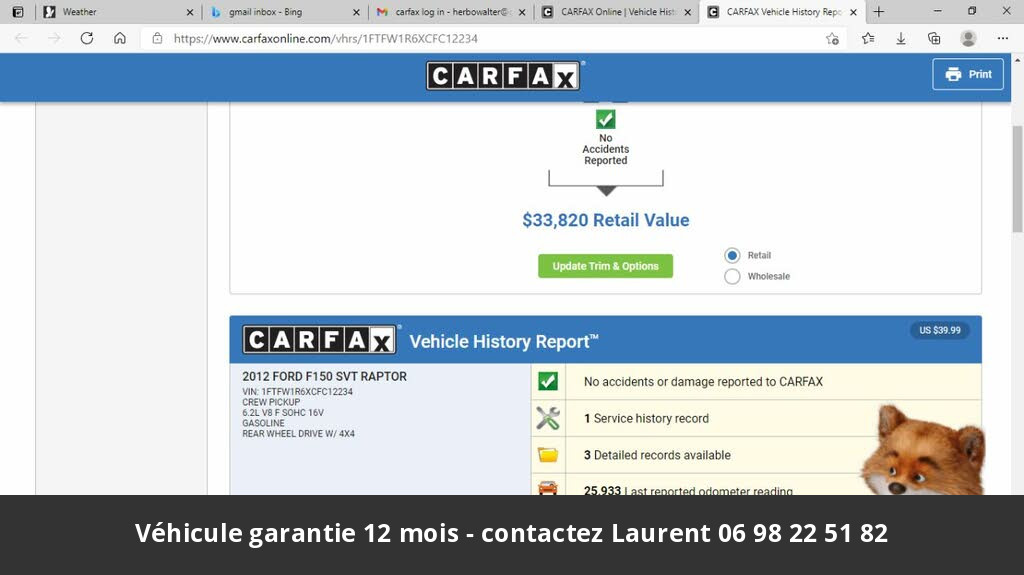Select the Wholesale radio option

coord(732,276)
